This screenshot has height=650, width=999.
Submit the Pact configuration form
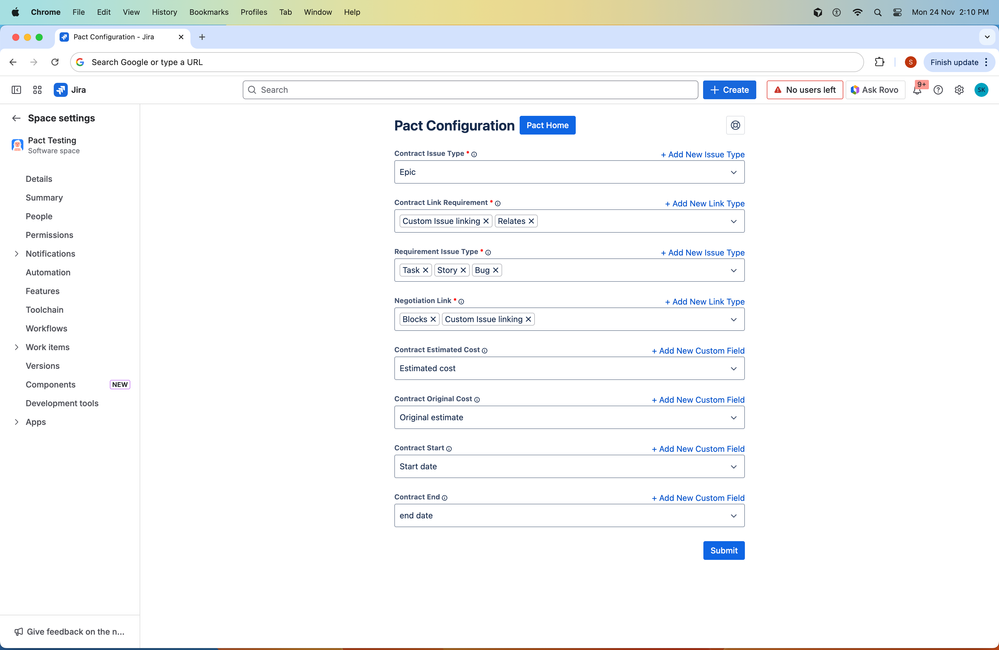tap(724, 551)
